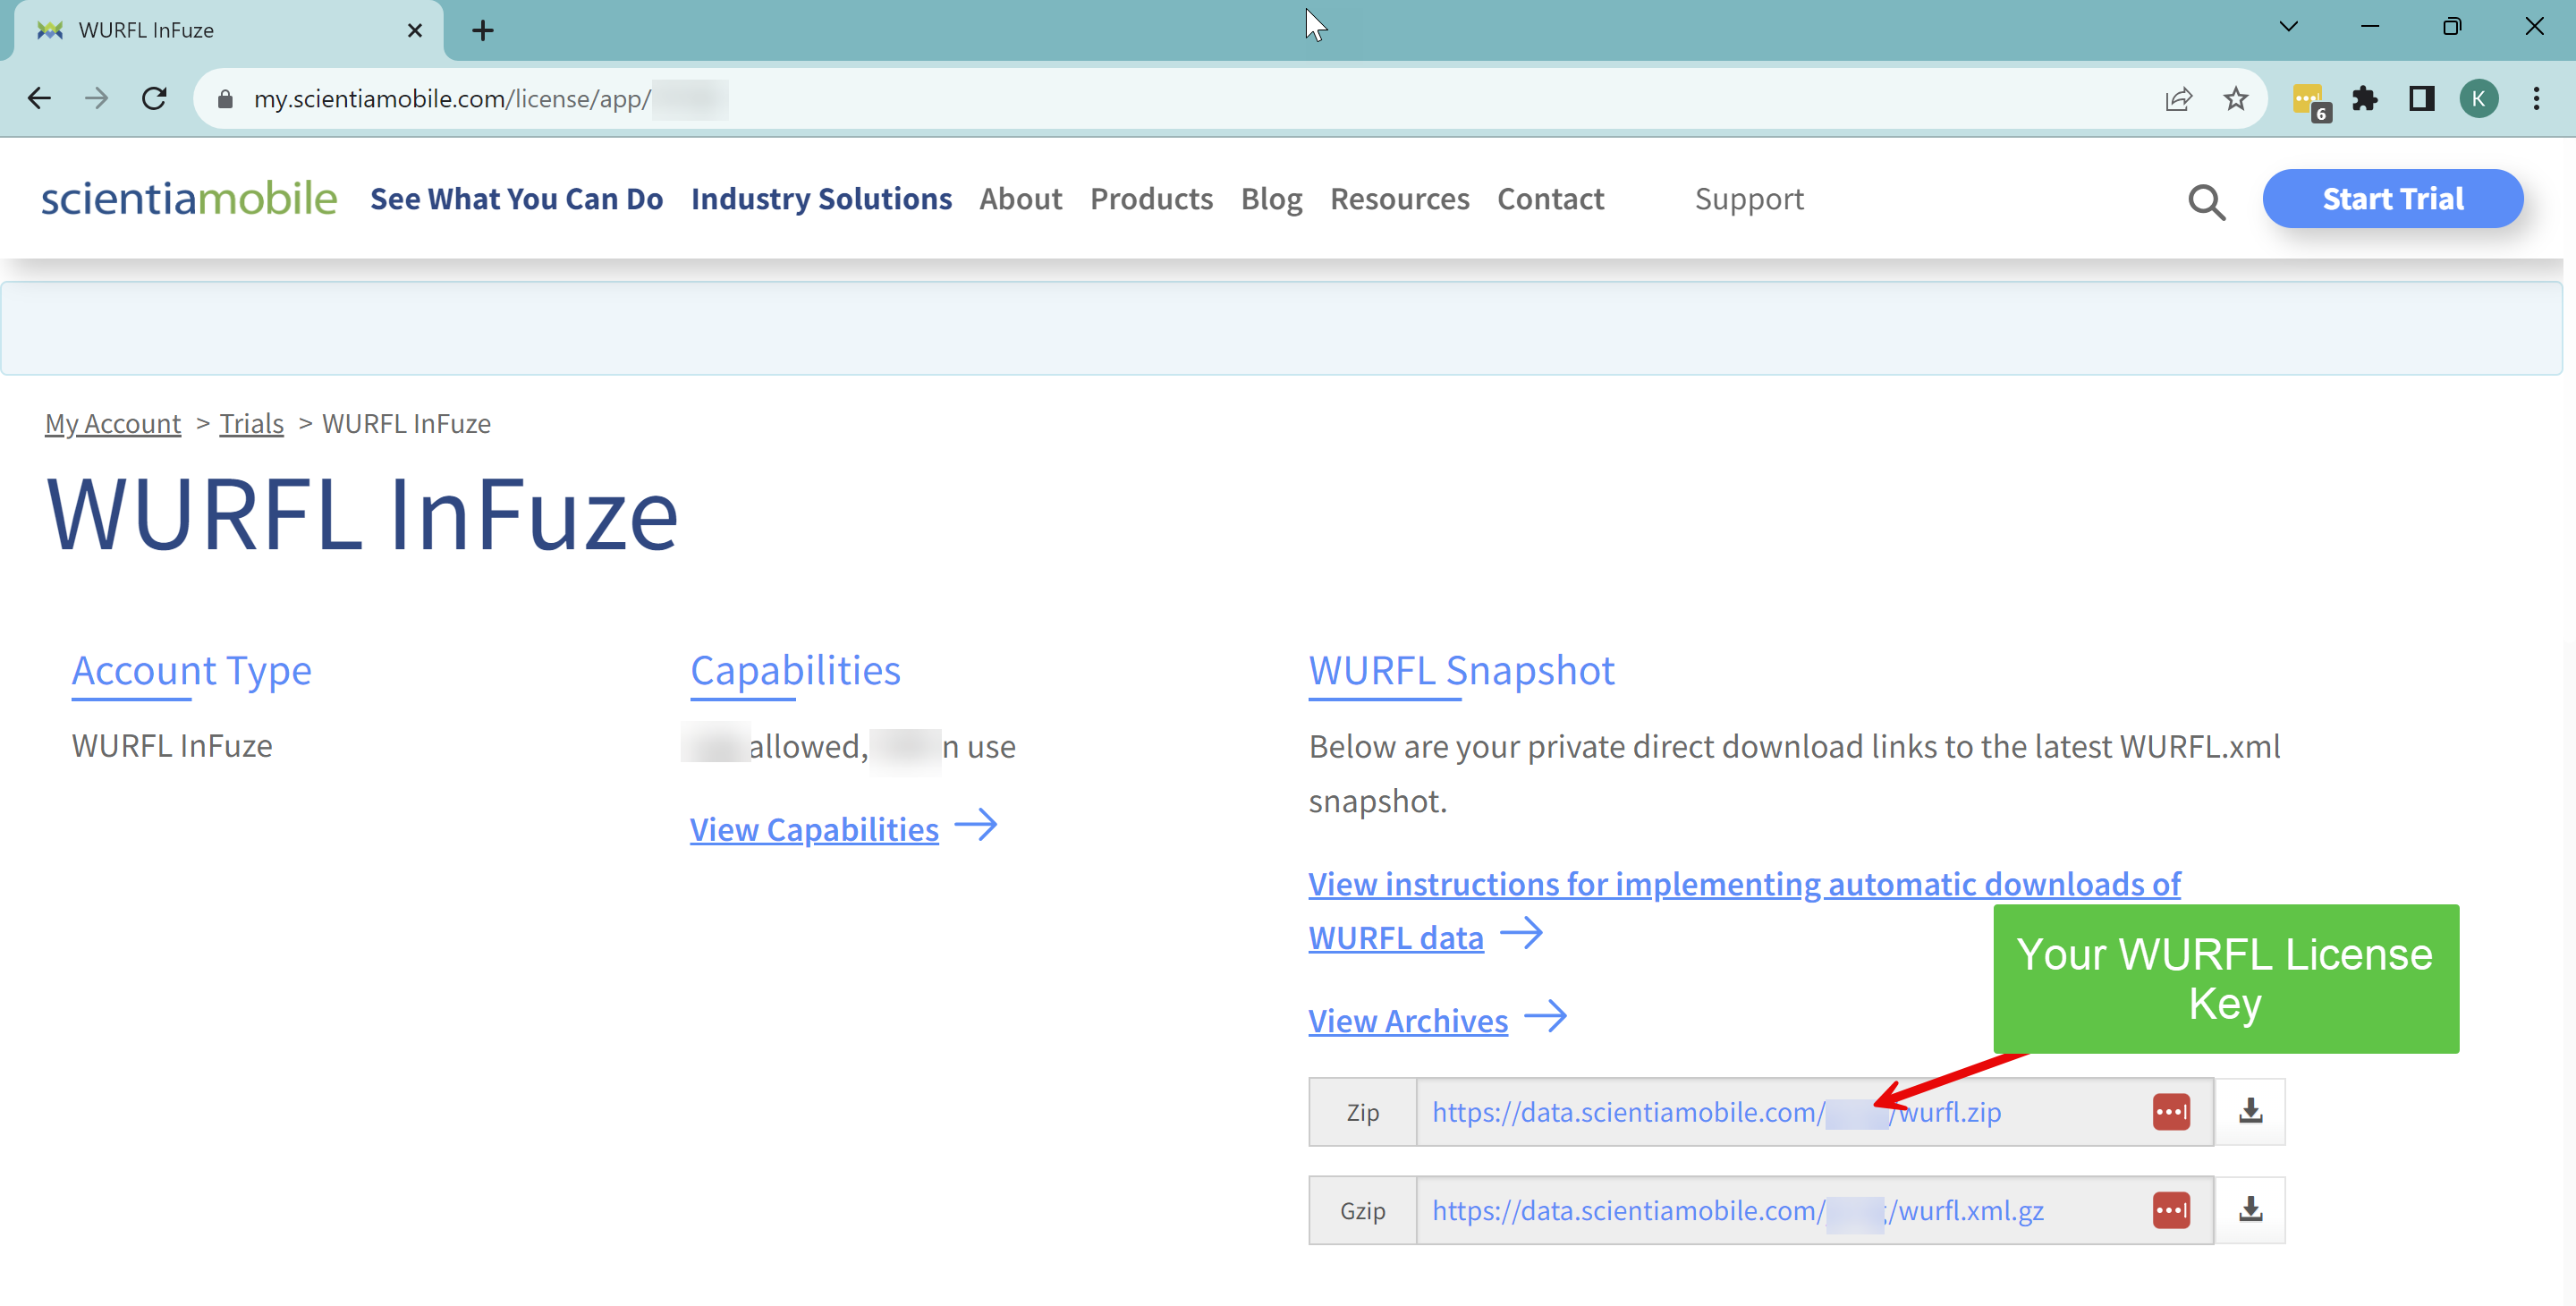Click the Gzip label
The width and height of the screenshot is (2576, 1306).
tap(1362, 1211)
